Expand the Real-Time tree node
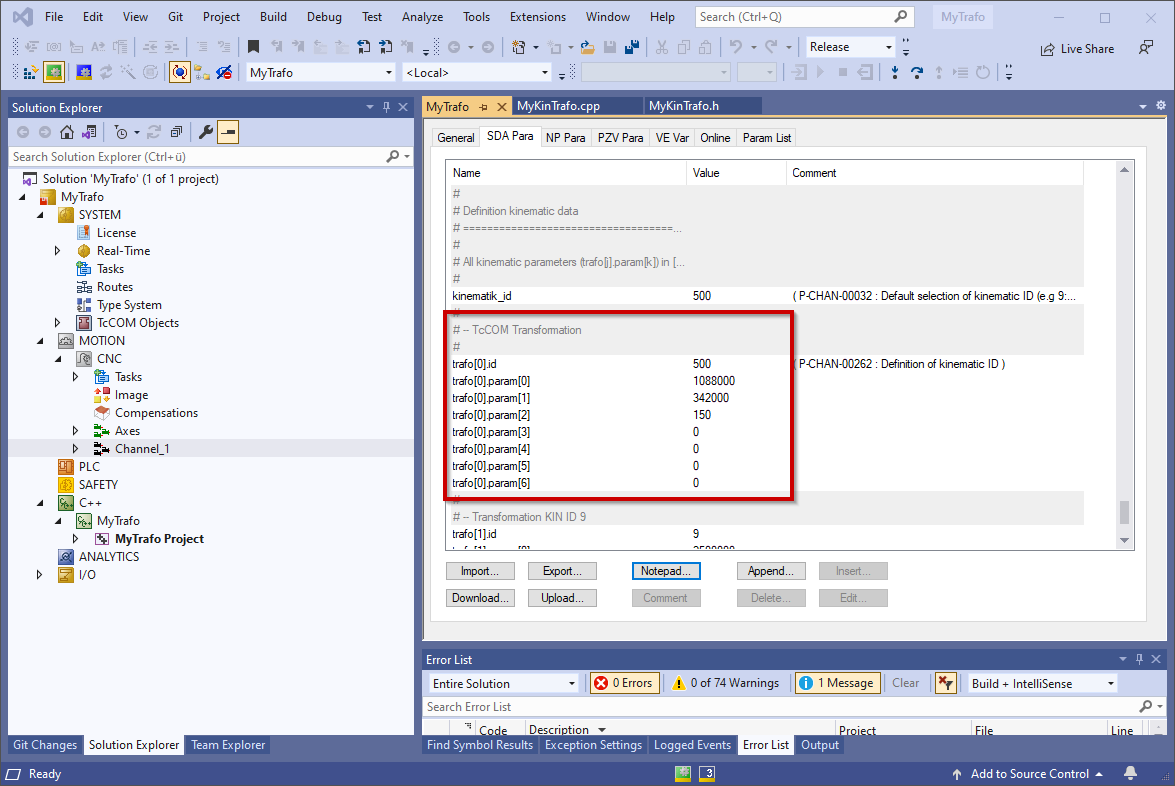 (x=57, y=251)
